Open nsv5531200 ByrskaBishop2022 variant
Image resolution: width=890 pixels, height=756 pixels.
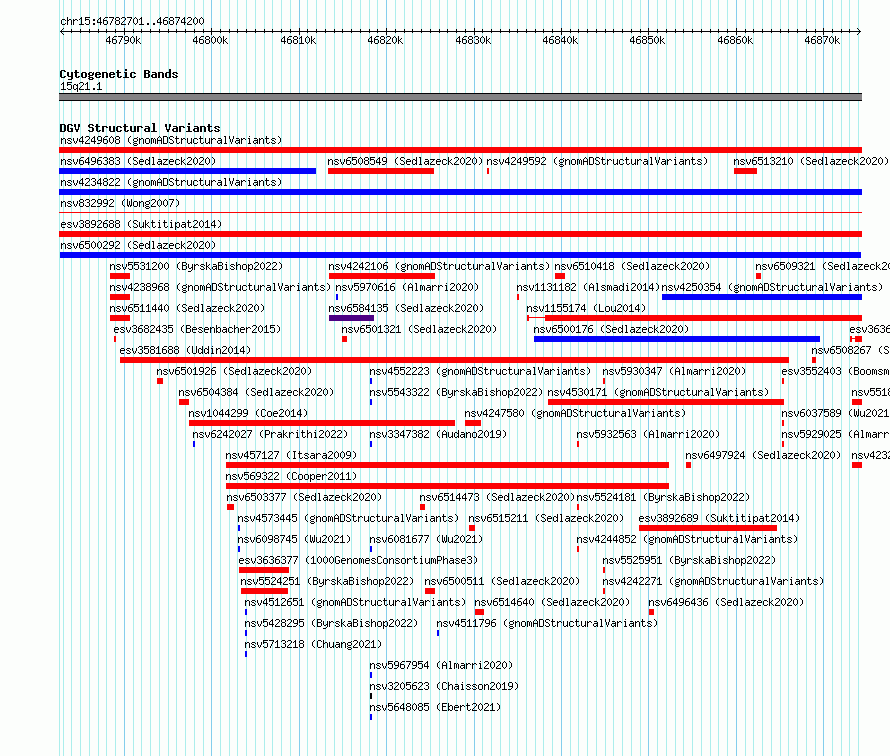196,266
